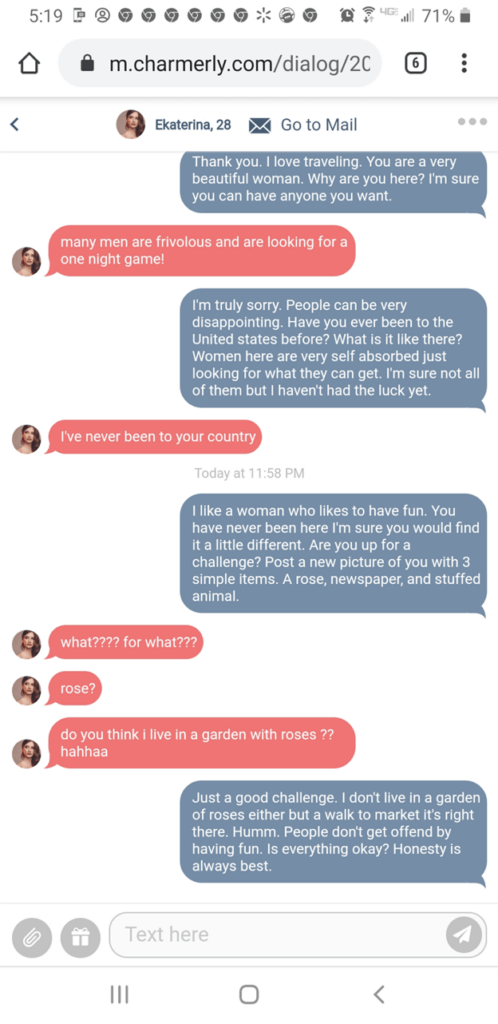Tap the Android home navigation button

(x=249, y=994)
